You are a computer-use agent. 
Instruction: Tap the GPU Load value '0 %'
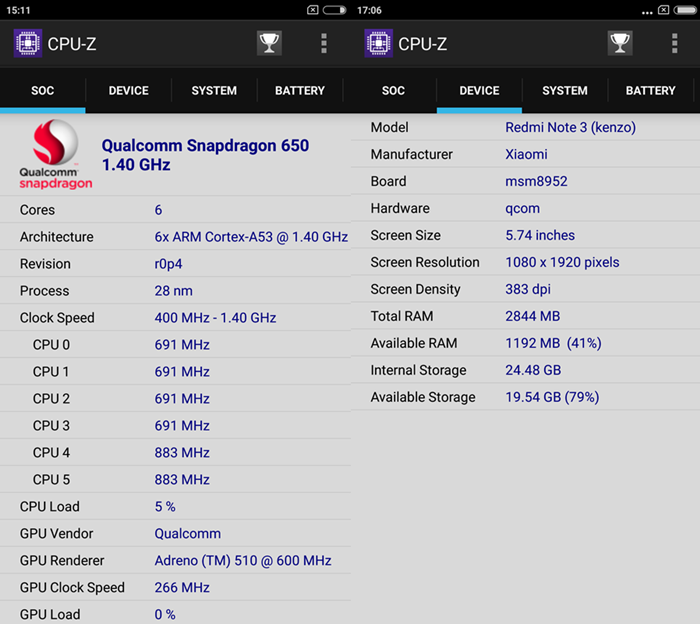tap(165, 614)
